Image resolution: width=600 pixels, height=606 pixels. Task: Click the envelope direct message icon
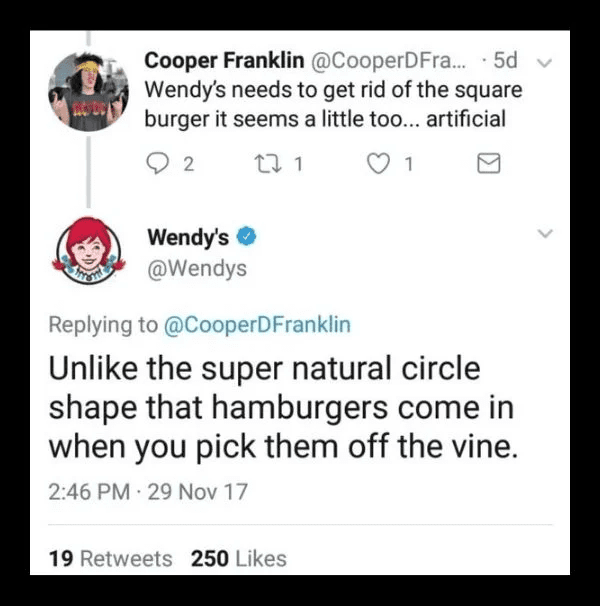(489, 163)
